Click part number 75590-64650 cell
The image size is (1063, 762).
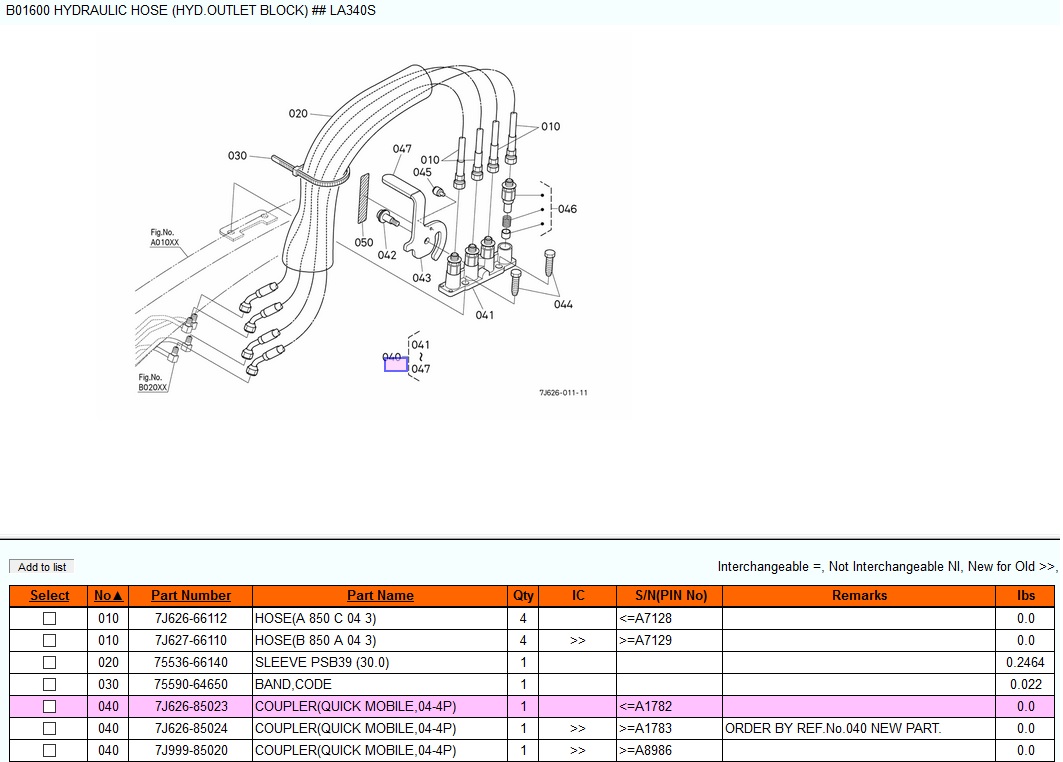tap(191, 684)
